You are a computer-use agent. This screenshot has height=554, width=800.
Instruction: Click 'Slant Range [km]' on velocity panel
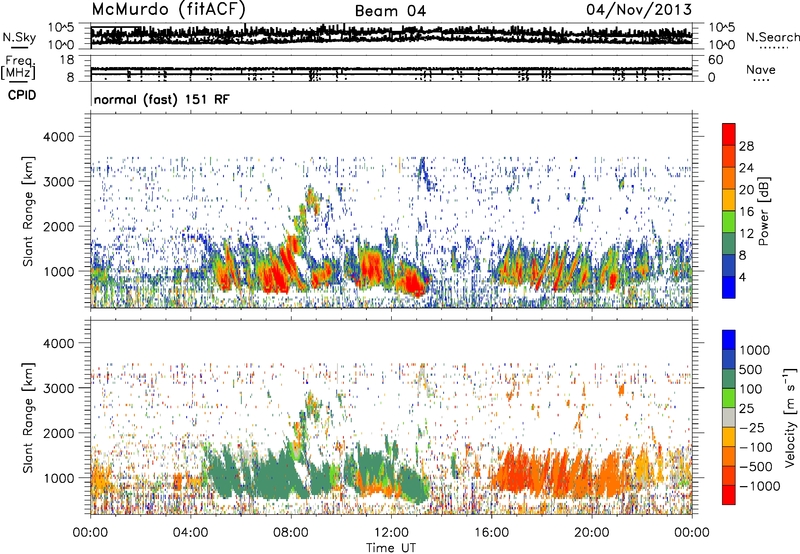[28, 417]
